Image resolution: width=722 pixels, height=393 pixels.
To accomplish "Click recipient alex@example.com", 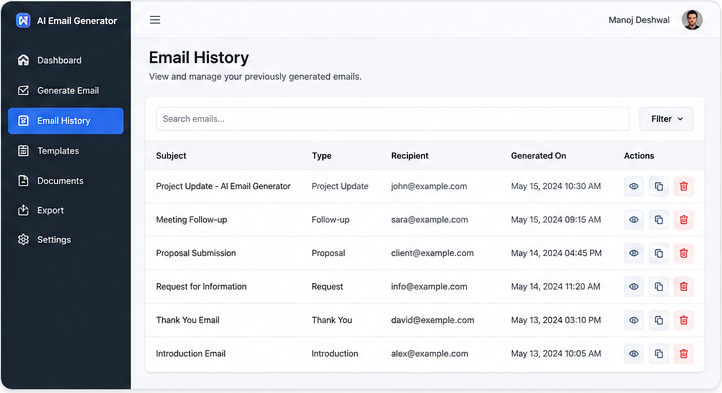I will point(429,353).
